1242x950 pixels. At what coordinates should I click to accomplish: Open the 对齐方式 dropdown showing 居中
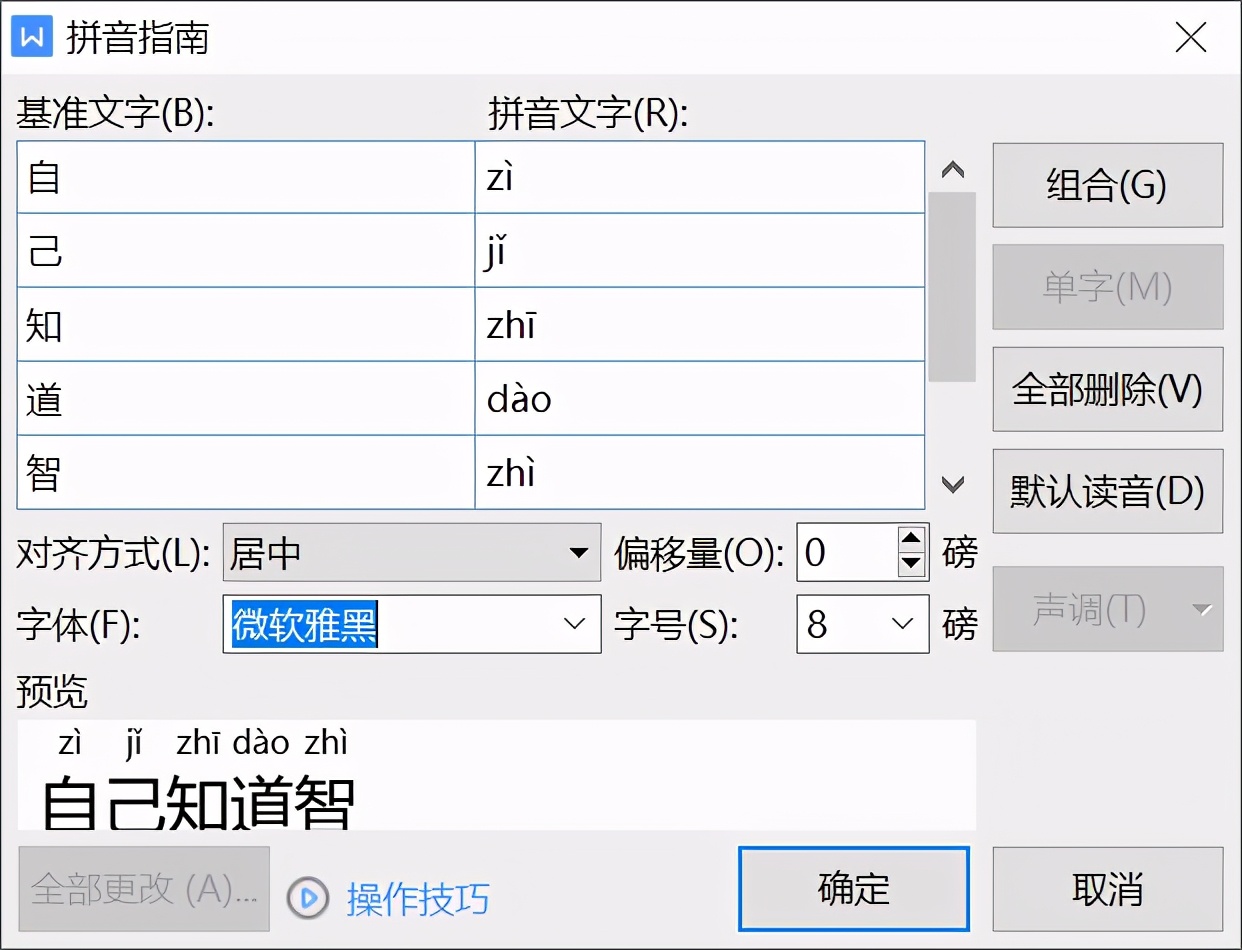tap(412, 552)
